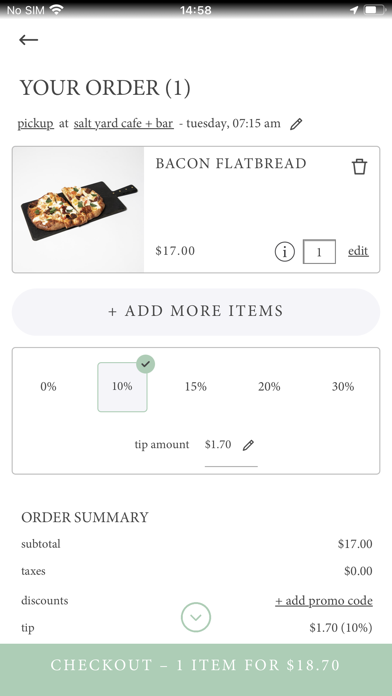Tap the Wi-Fi status icon
392x696 pixels.
coord(56,10)
